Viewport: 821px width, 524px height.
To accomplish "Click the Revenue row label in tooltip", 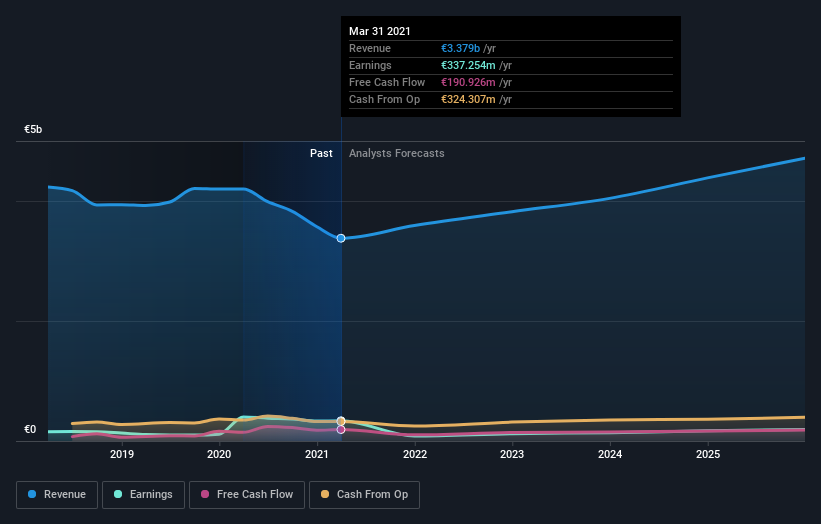I will pos(370,48).
